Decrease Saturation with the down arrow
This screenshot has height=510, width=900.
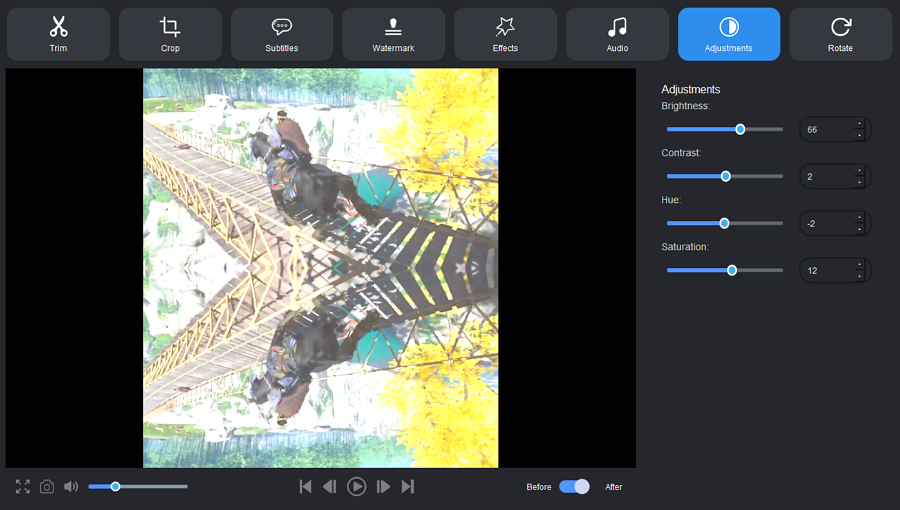click(859, 277)
